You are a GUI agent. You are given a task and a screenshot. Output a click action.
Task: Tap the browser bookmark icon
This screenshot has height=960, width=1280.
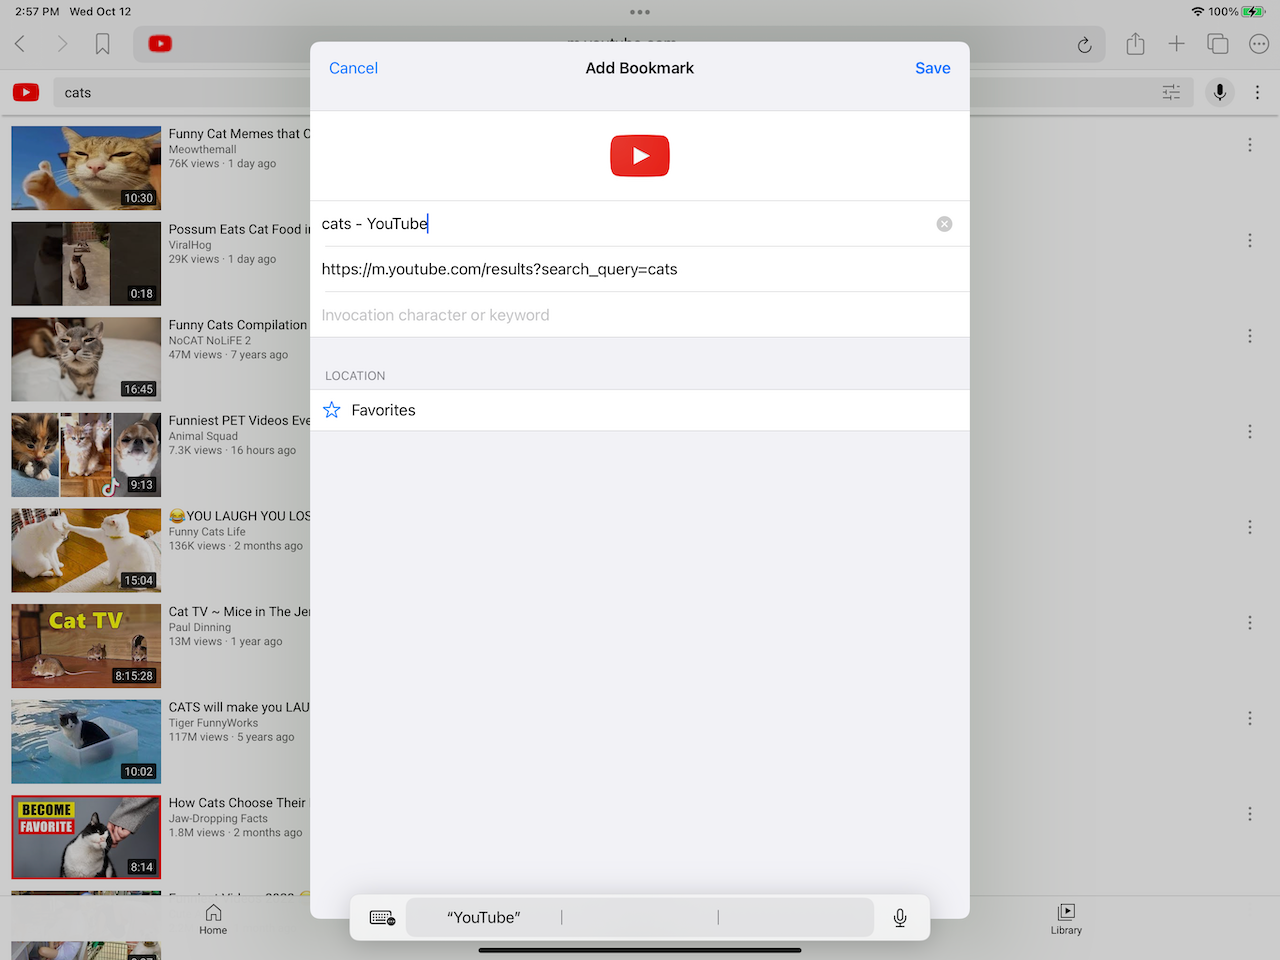coord(102,44)
